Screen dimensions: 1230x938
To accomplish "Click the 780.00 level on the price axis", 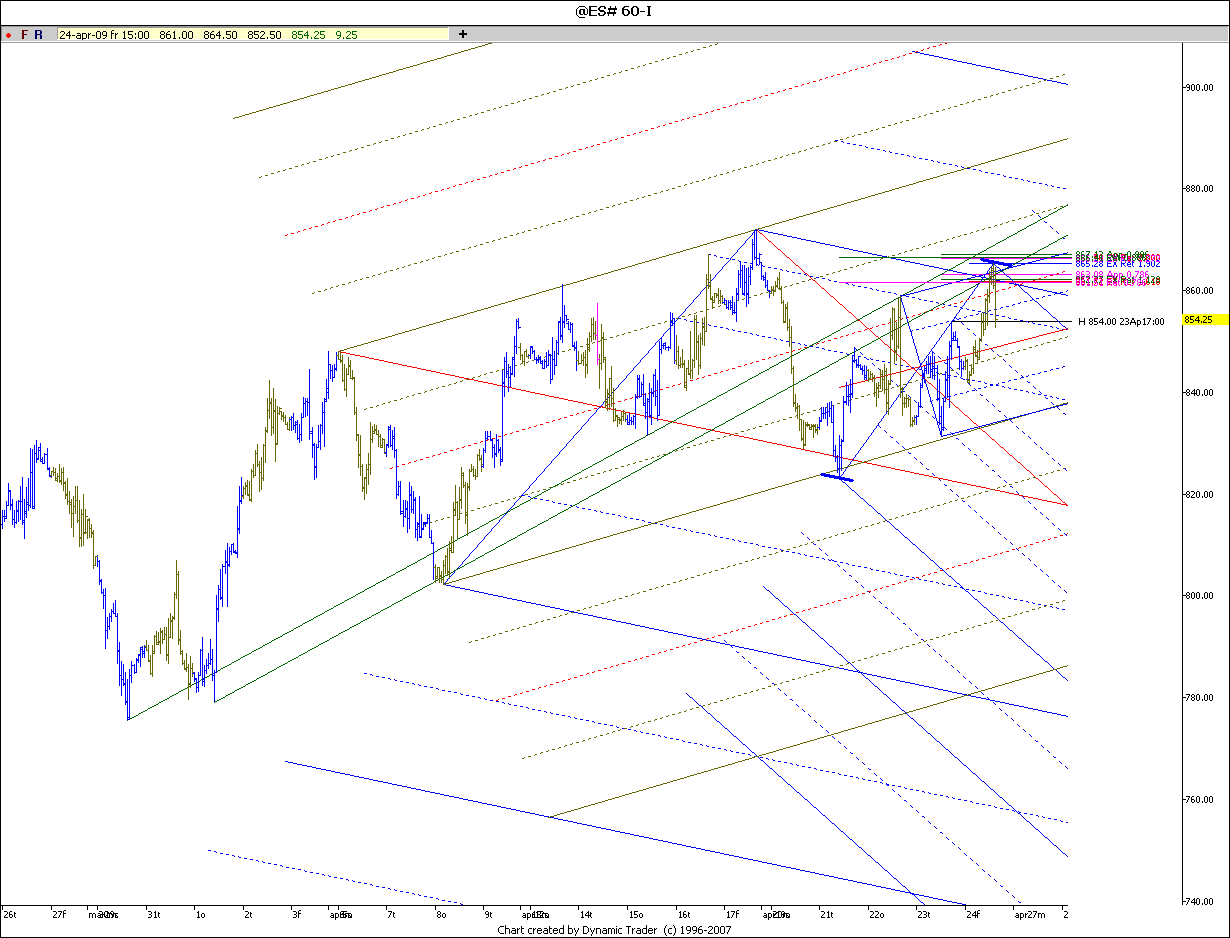I will (x=1199, y=698).
